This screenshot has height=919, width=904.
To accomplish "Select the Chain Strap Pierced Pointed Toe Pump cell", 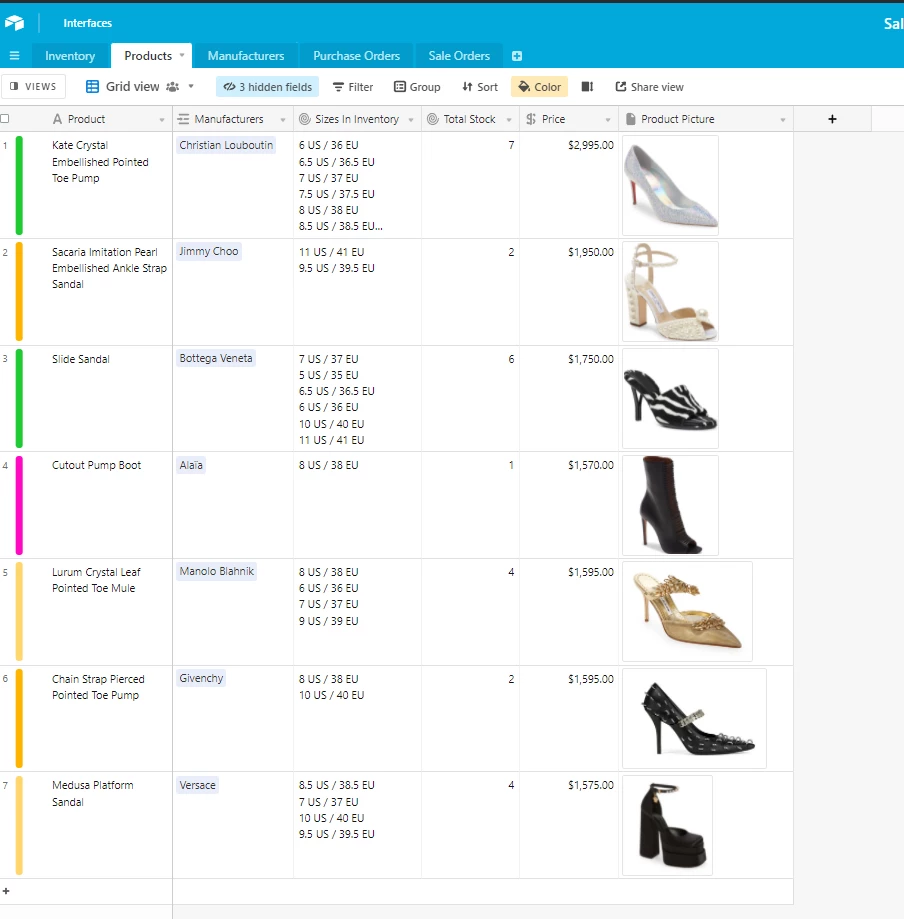I will coord(100,718).
